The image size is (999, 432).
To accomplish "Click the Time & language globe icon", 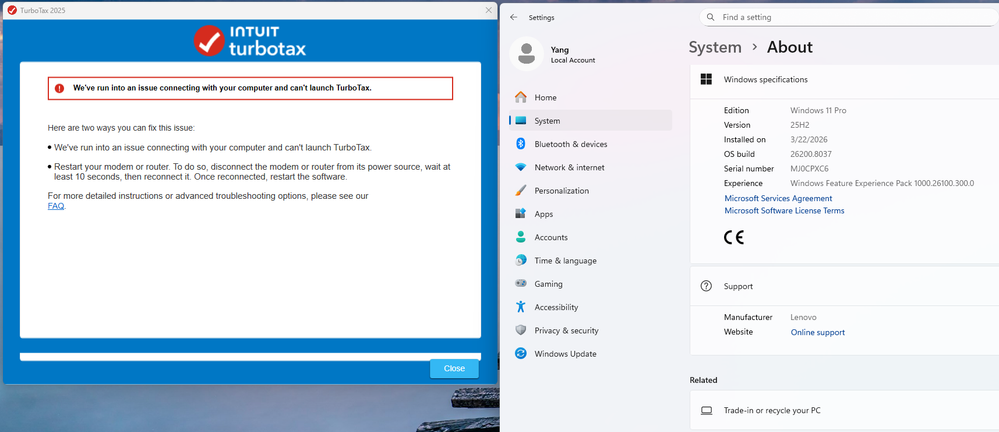I will point(521,261).
